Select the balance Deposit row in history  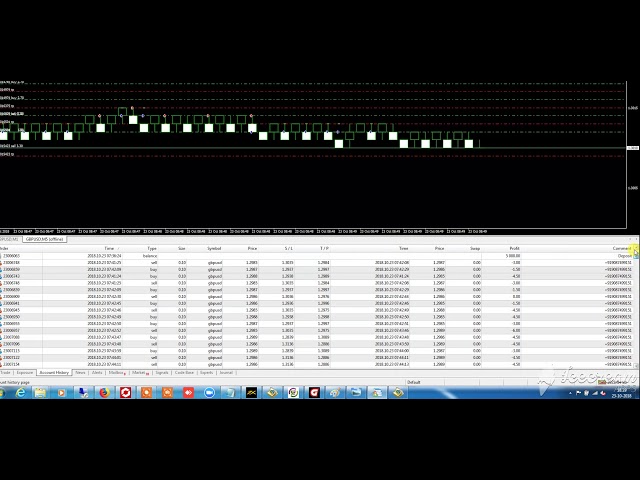point(300,256)
